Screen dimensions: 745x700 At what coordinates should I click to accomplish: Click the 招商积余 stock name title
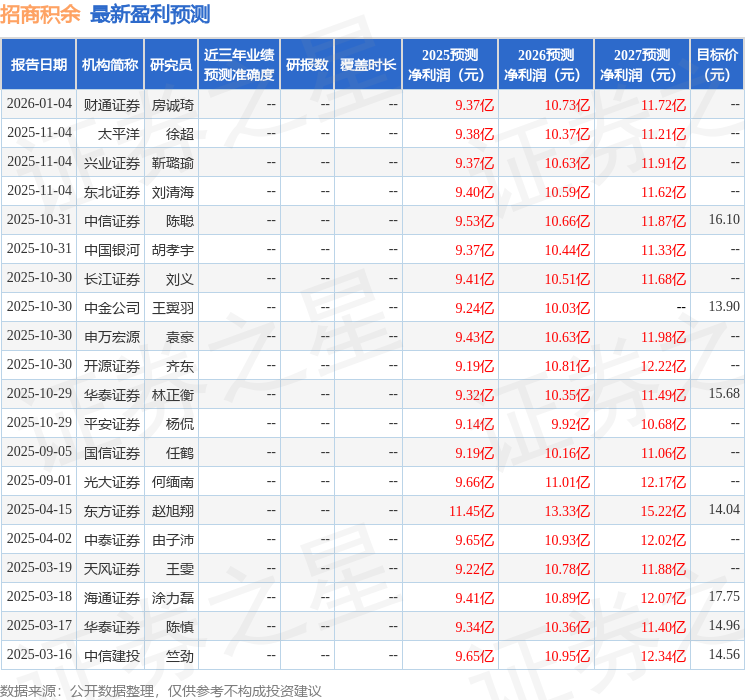(x=41, y=14)
